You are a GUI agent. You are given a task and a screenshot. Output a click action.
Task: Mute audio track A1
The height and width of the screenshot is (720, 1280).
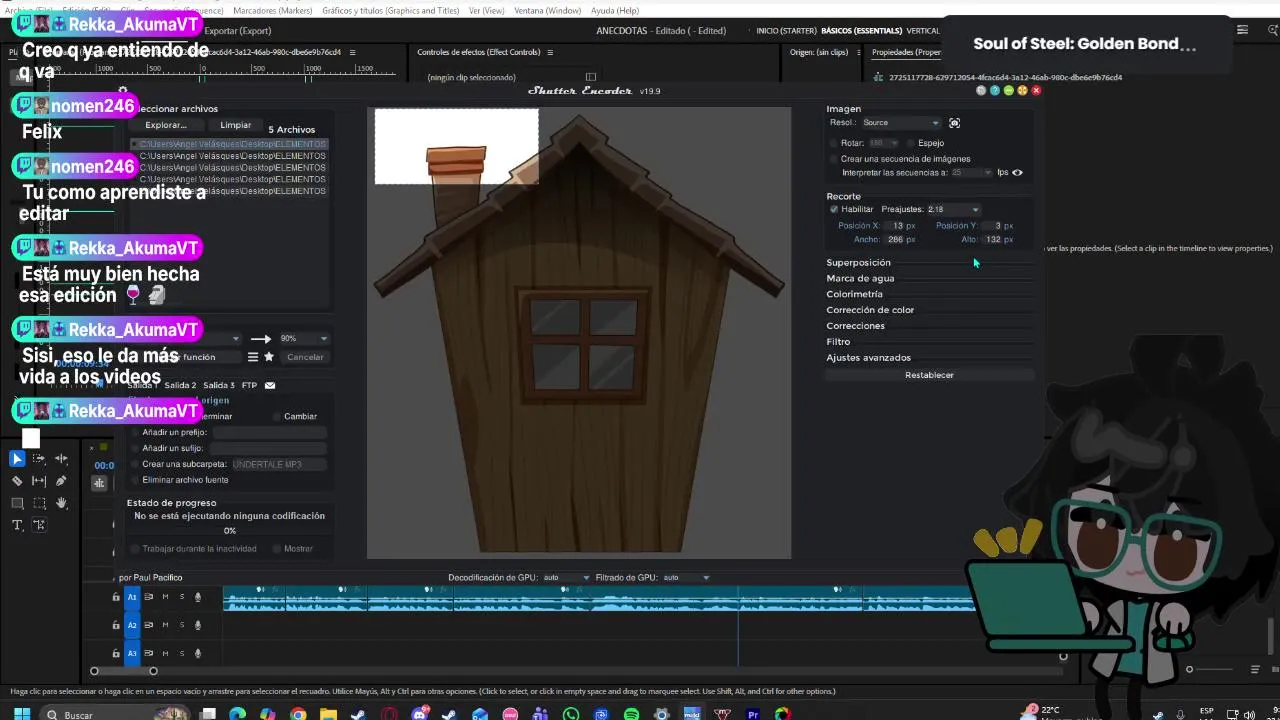pos(165,597)
